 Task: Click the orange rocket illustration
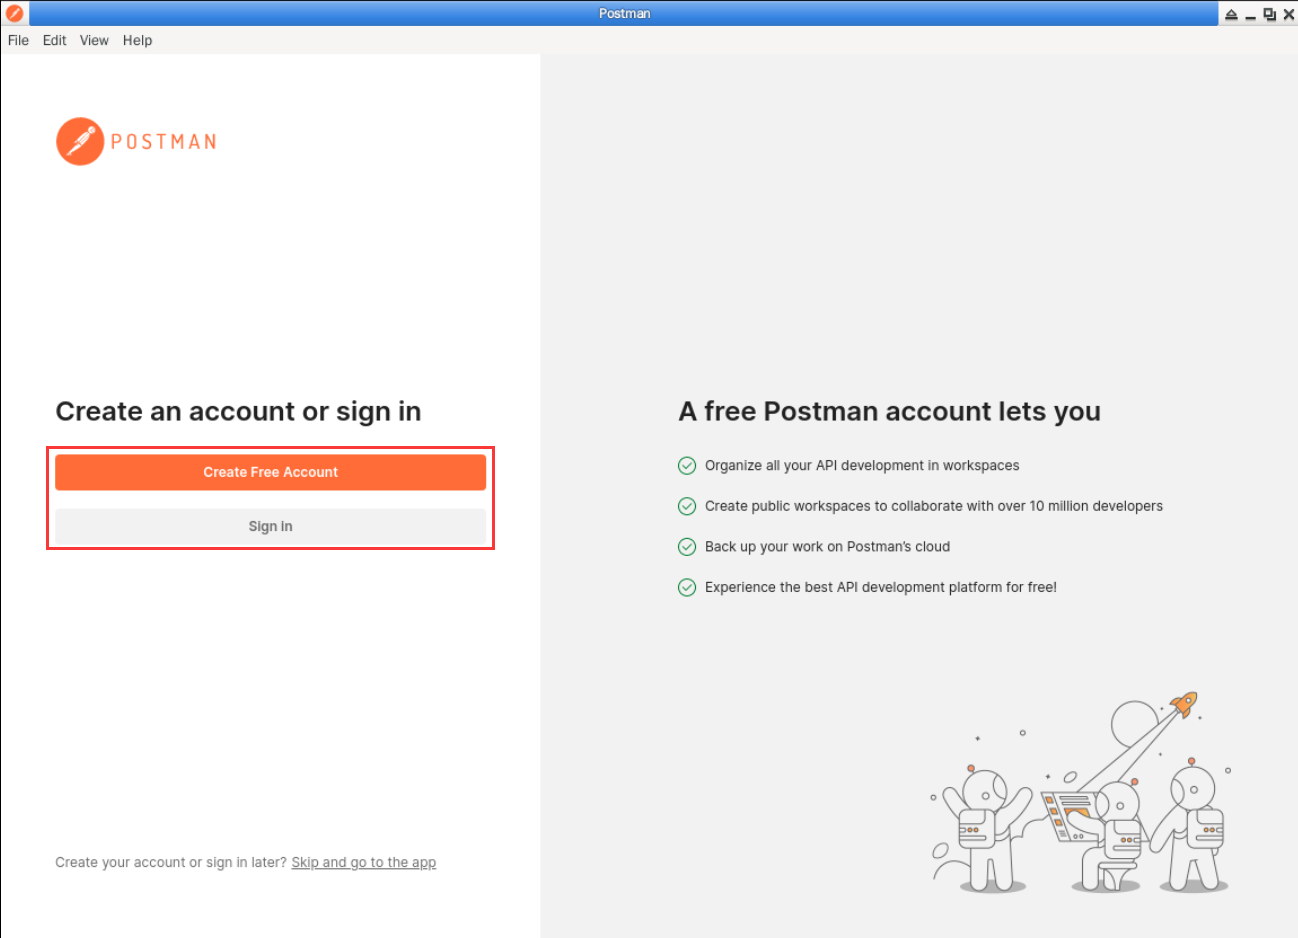click(1184, 704)
